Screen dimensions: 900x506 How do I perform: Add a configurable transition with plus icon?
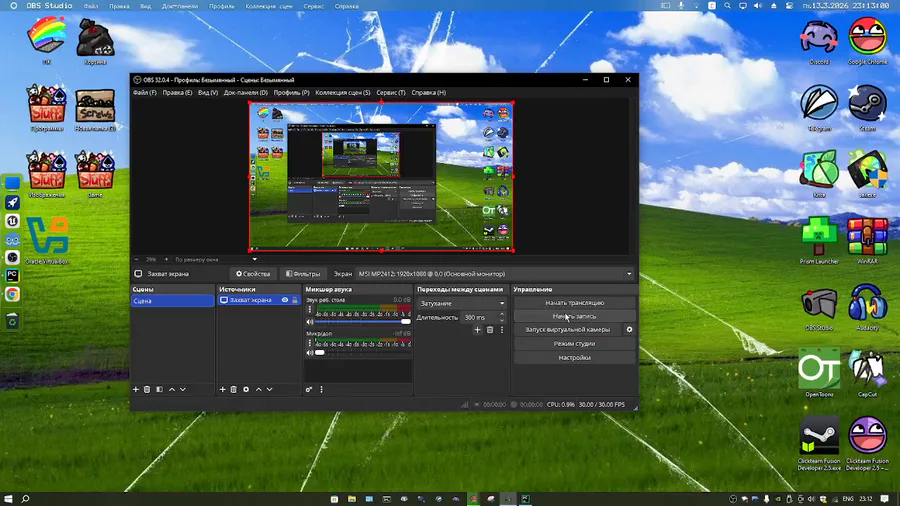tap(478, 330)
